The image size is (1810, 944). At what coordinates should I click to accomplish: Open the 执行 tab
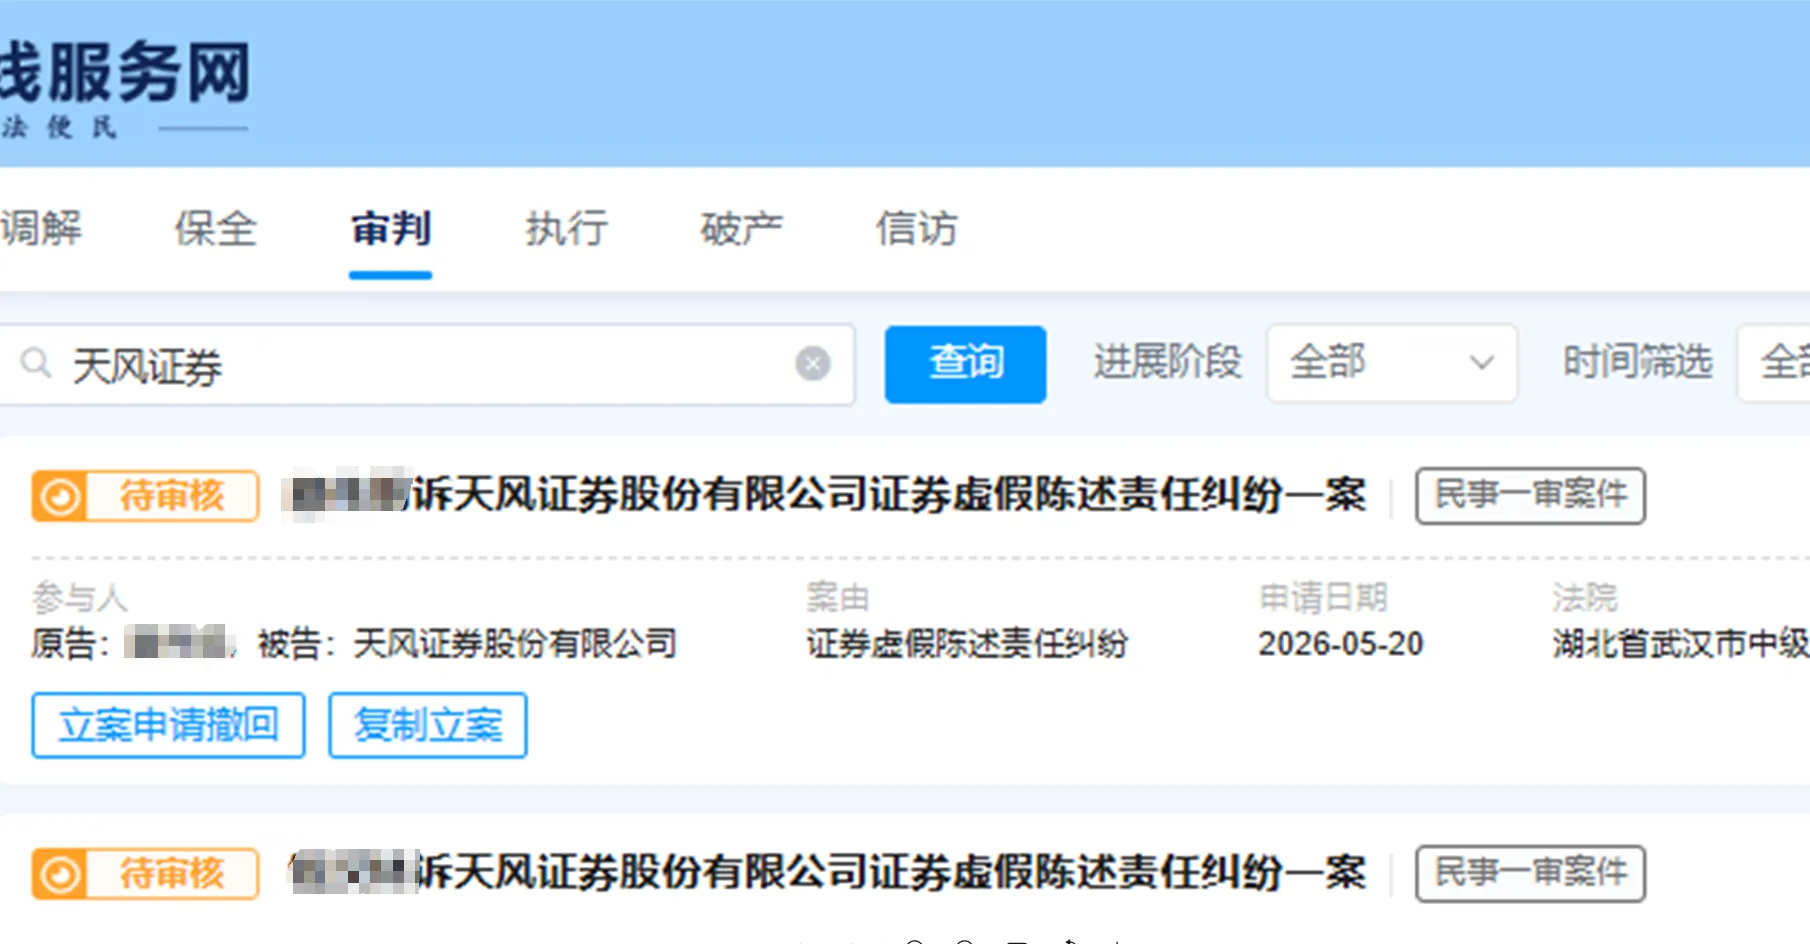pos(566,229)
